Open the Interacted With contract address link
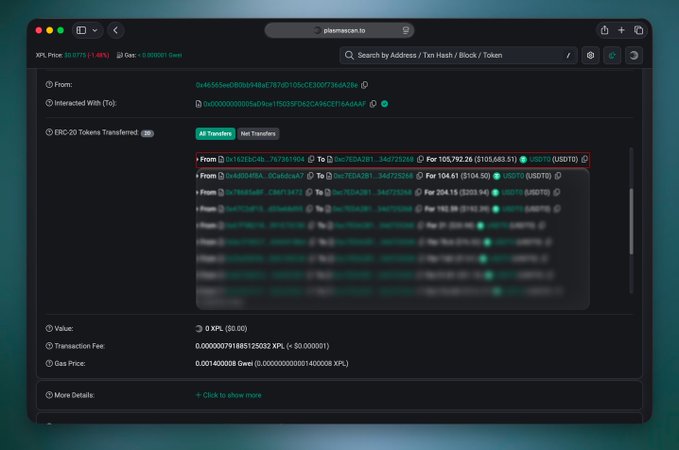The image size is (679, 450). point(285,104)
